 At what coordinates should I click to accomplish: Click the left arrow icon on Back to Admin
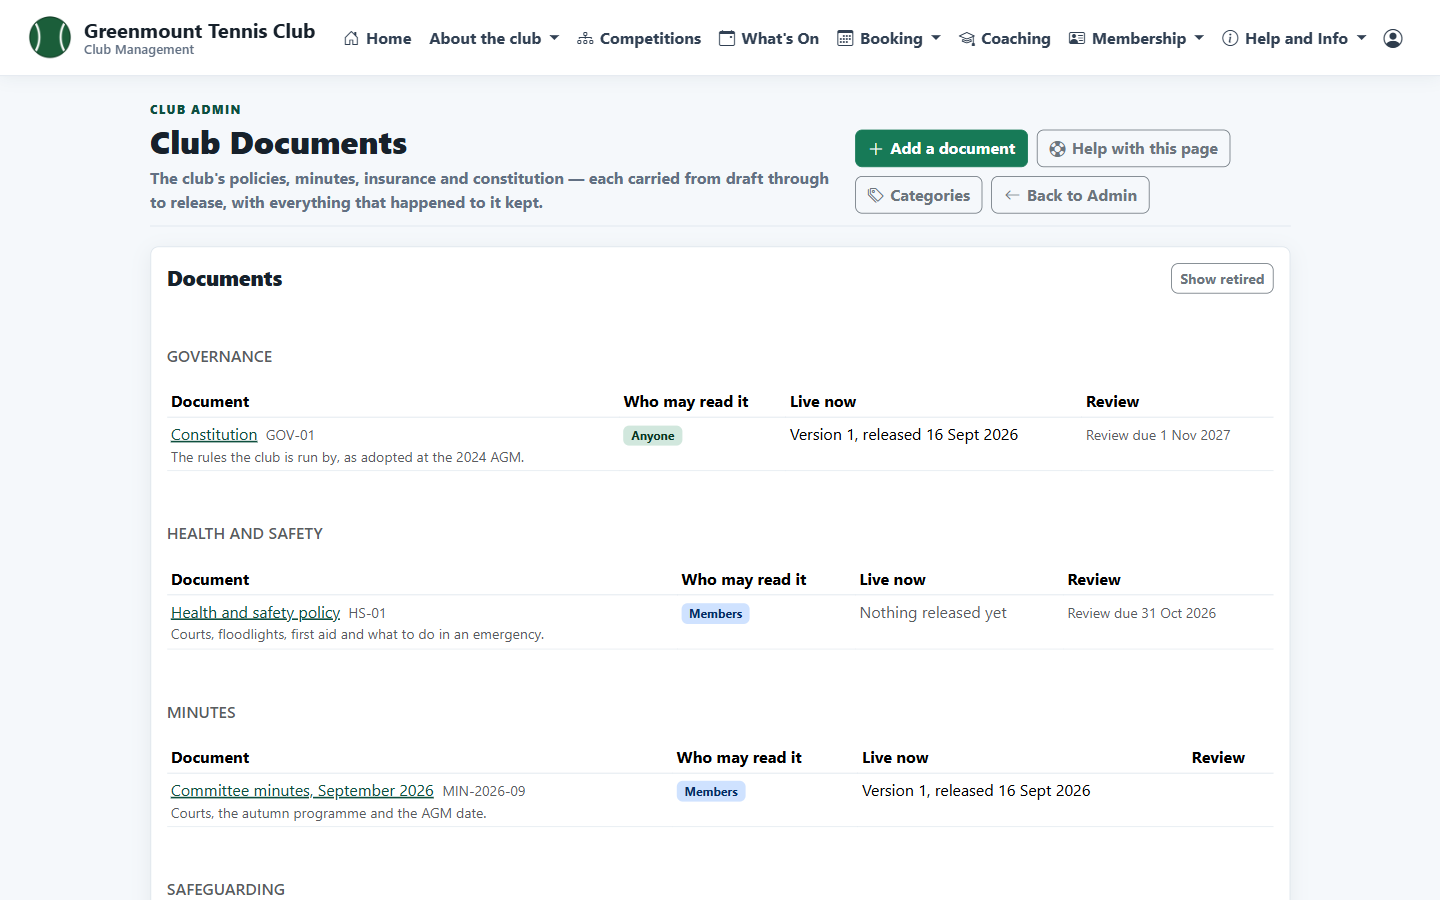[1012, 195]
